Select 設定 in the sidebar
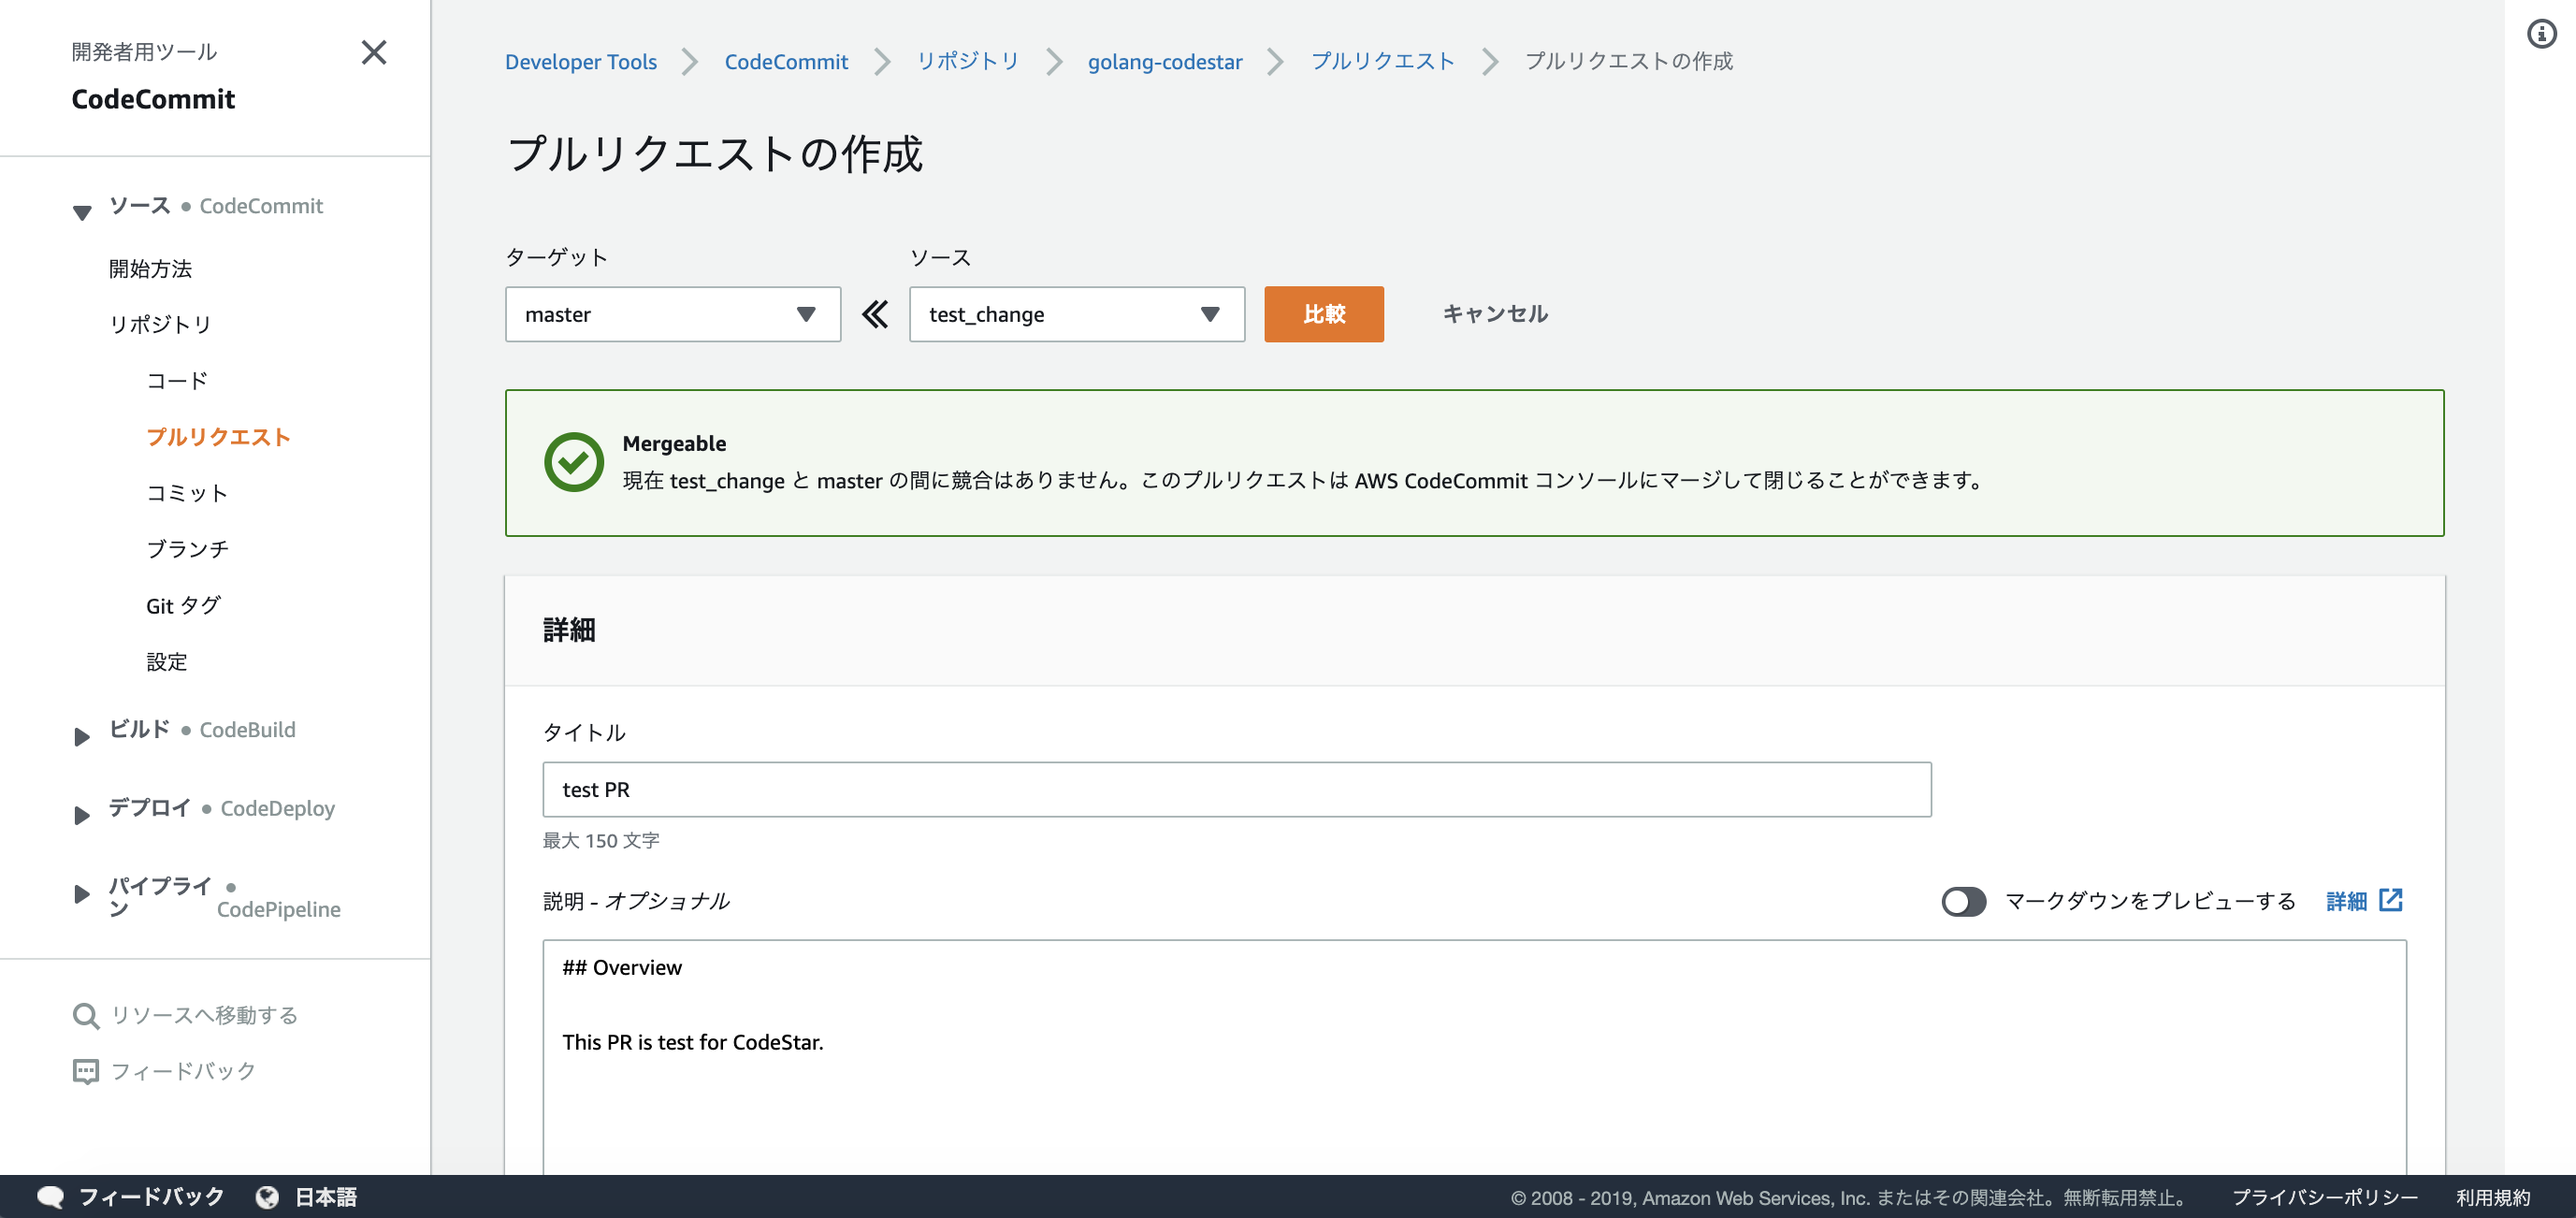Image resolution: width=2576 pixels, height=1218 pixels. point(166,661)
